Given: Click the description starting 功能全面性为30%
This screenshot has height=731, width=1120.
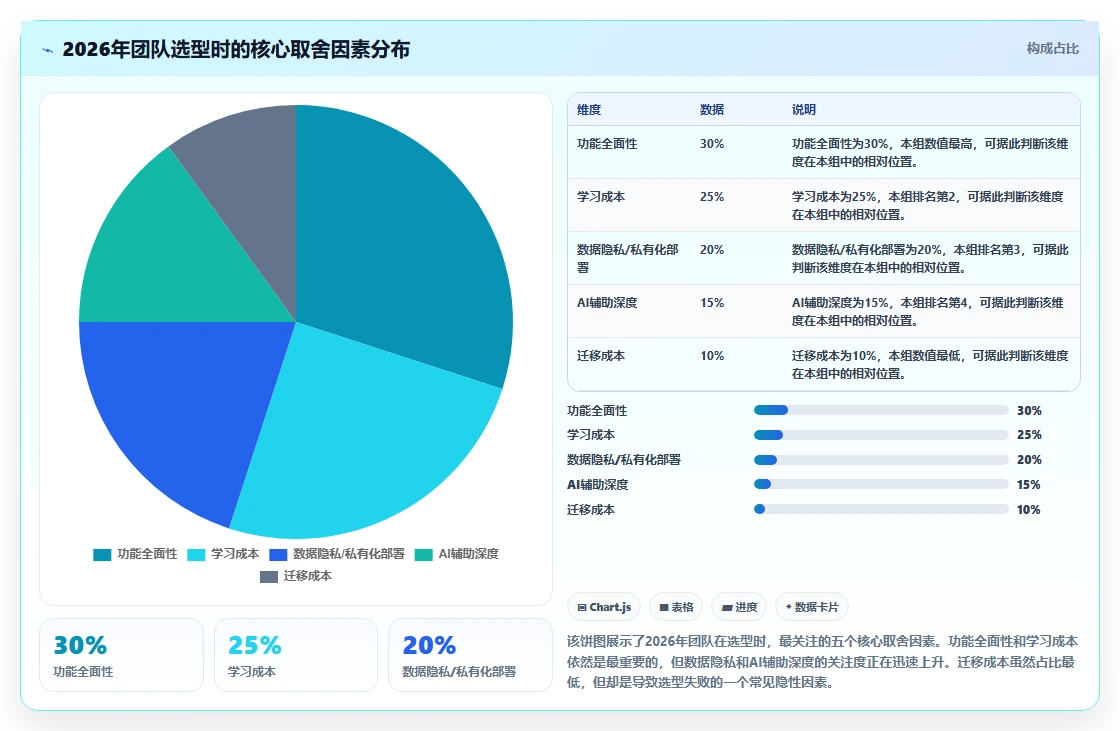Looking at the screenshot, I should pos(930,152).
